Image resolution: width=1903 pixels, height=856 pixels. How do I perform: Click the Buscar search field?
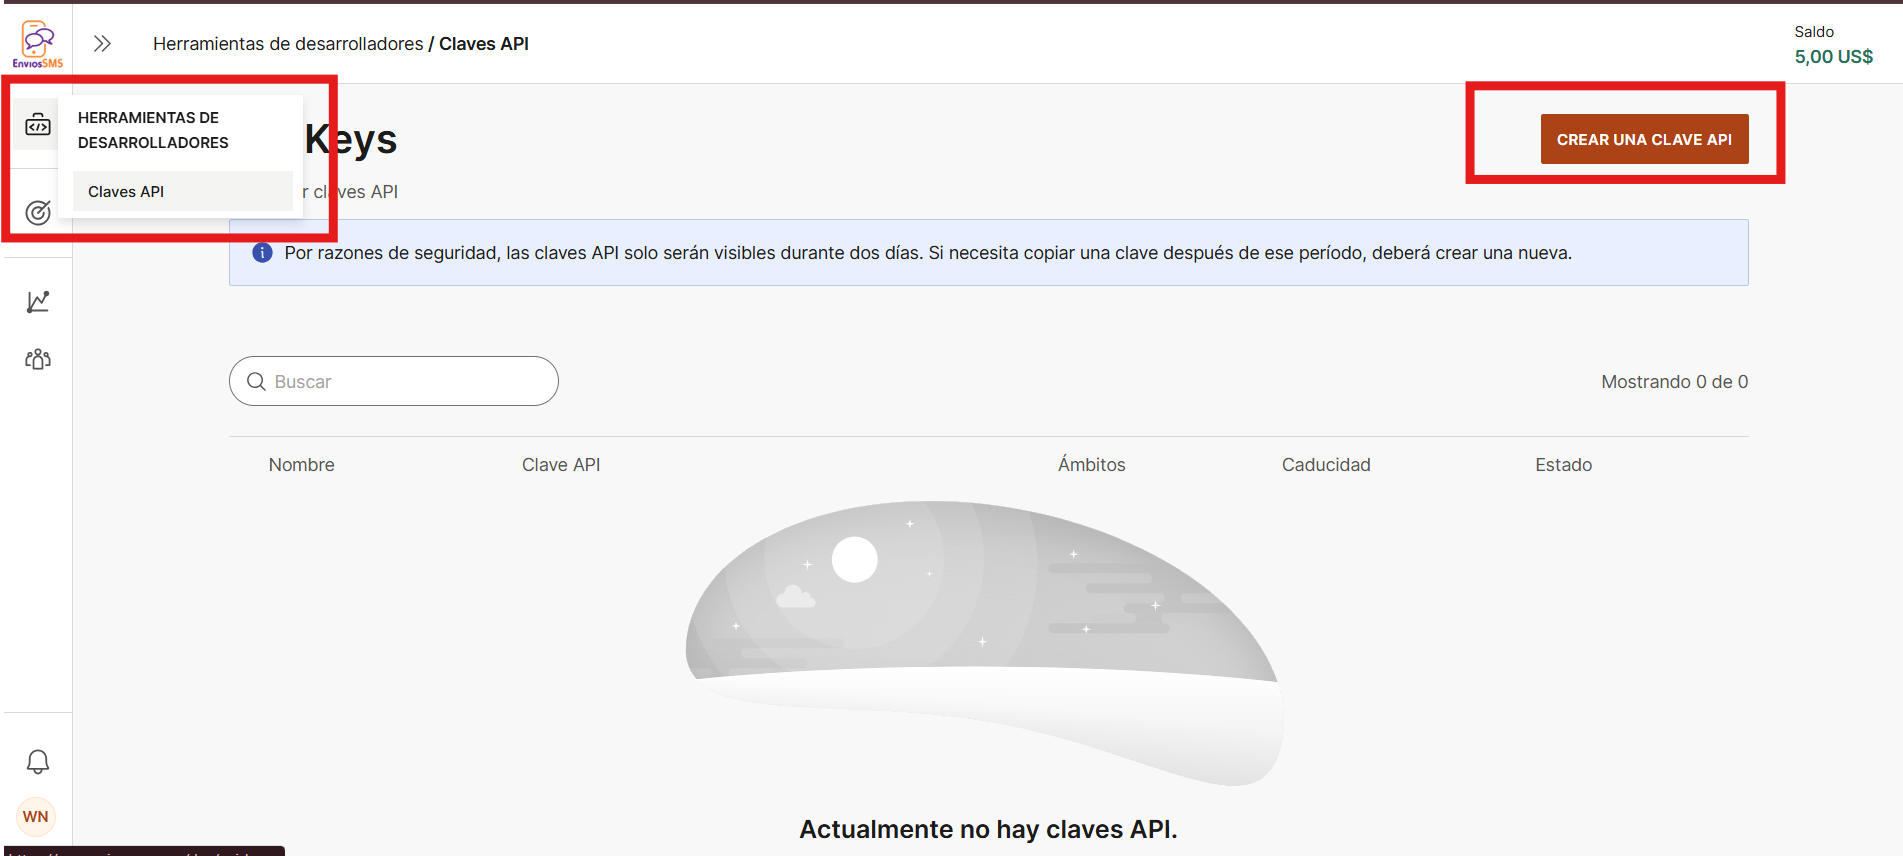point(394,381)
